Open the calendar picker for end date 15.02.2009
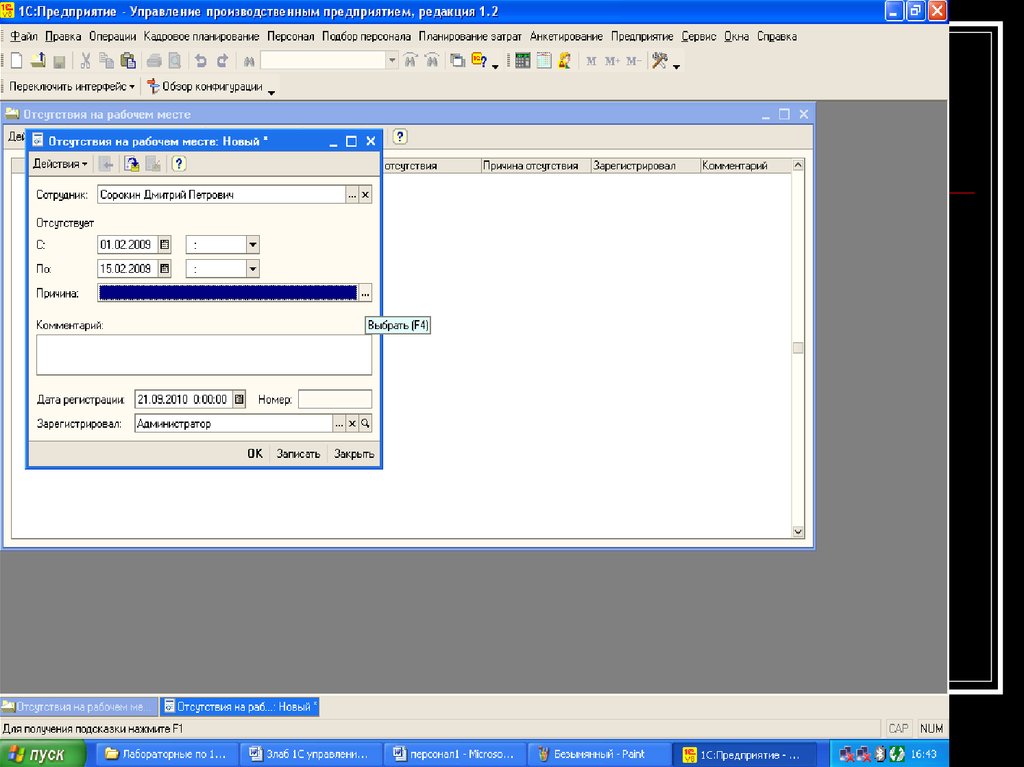Image resolution: width=1024 pixels, height=767 pixels. click(x=165, y=269)
